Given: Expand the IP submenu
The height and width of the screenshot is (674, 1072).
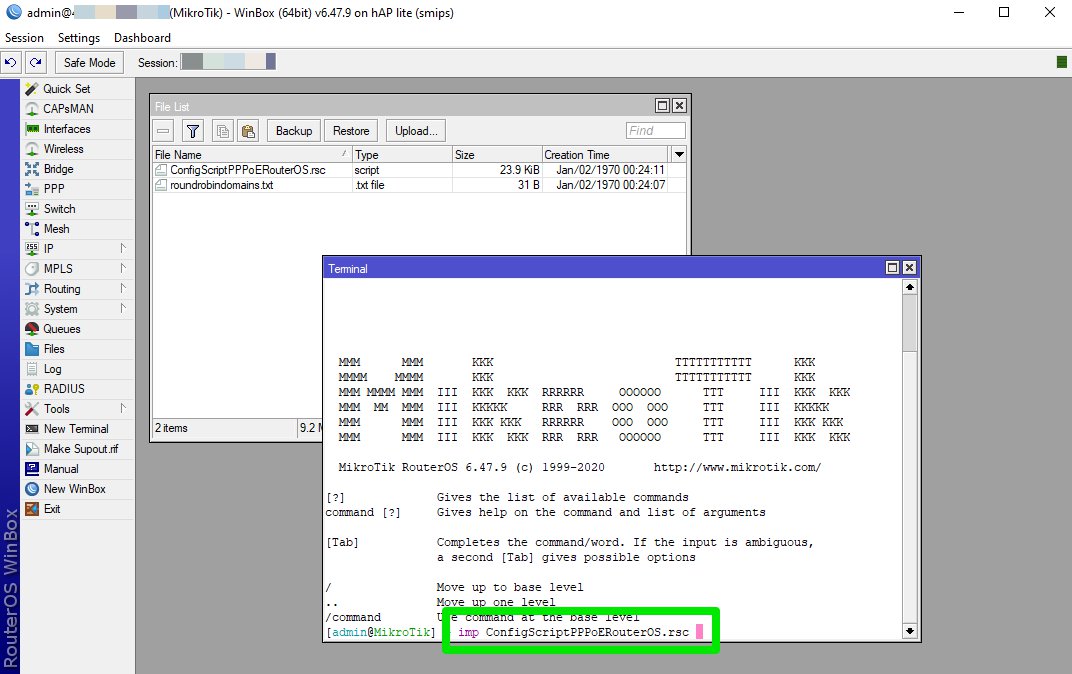Looking at the screenshot, I should (48, 249).
